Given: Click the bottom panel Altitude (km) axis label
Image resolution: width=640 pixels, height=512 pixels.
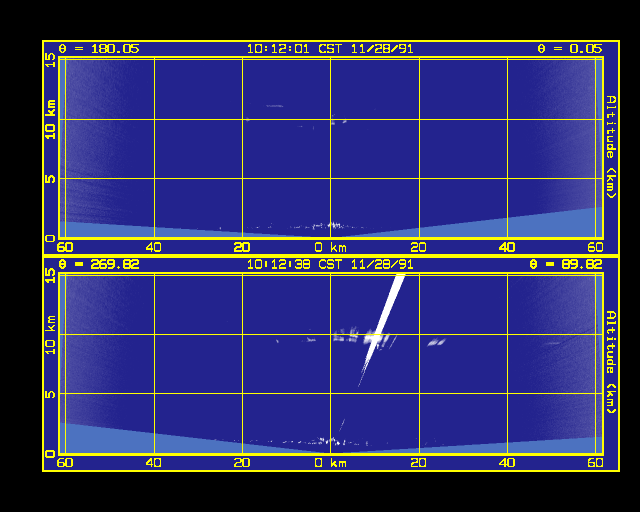Looking at the screenshot, I should point(611,363).
